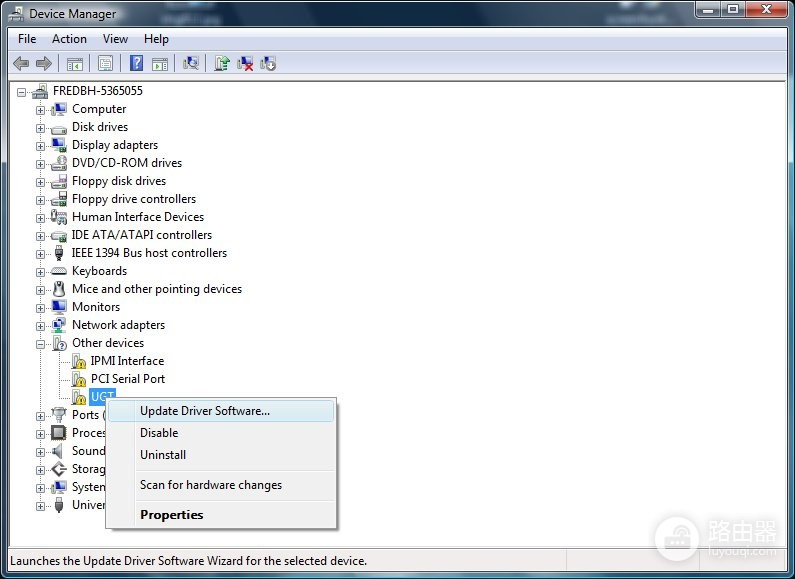Click Scan for hardware changes toolbar icon

click(191, 63)
